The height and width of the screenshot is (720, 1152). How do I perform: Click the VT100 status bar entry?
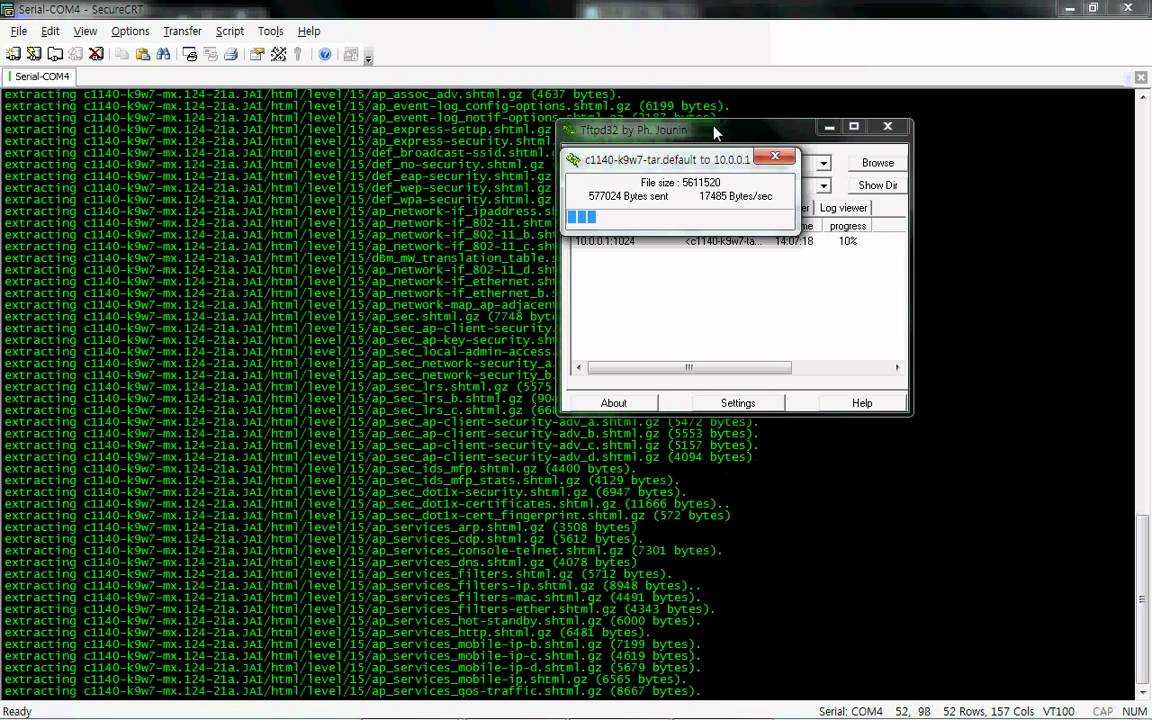tap(1059, 711)
